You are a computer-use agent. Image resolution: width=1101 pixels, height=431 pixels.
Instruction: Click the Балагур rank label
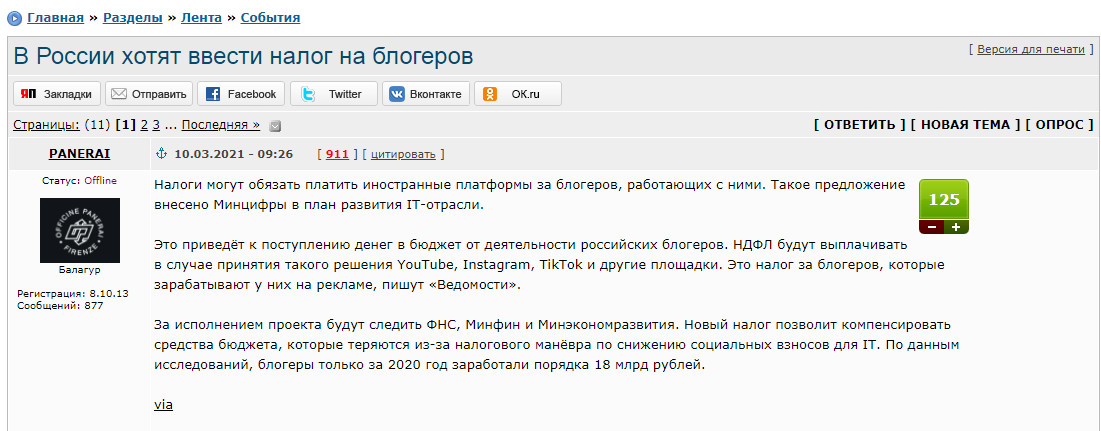coord(79,270)
